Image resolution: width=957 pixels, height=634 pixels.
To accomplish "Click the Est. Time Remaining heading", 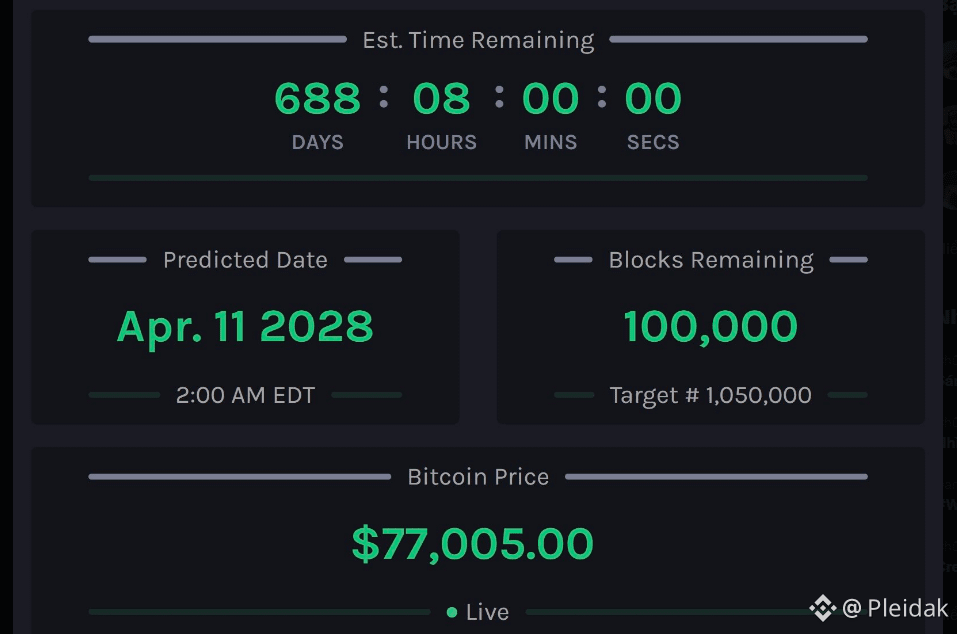I will tap(478, 40).
